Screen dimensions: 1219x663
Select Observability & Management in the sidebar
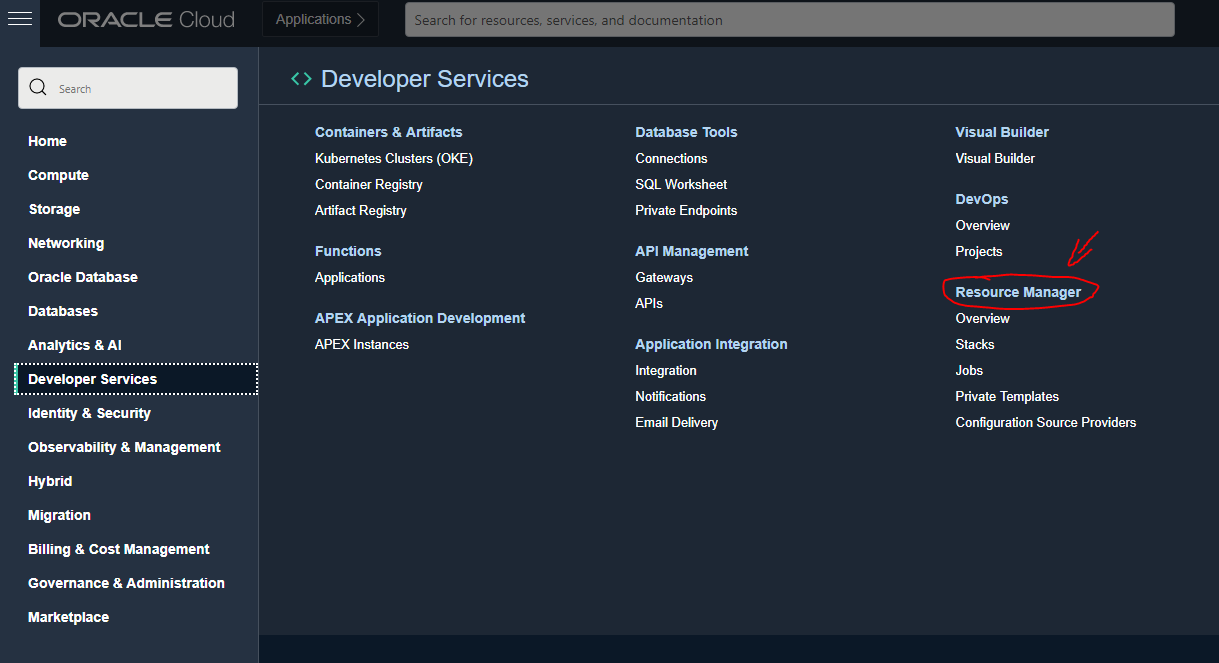click(x=124, y=447)
